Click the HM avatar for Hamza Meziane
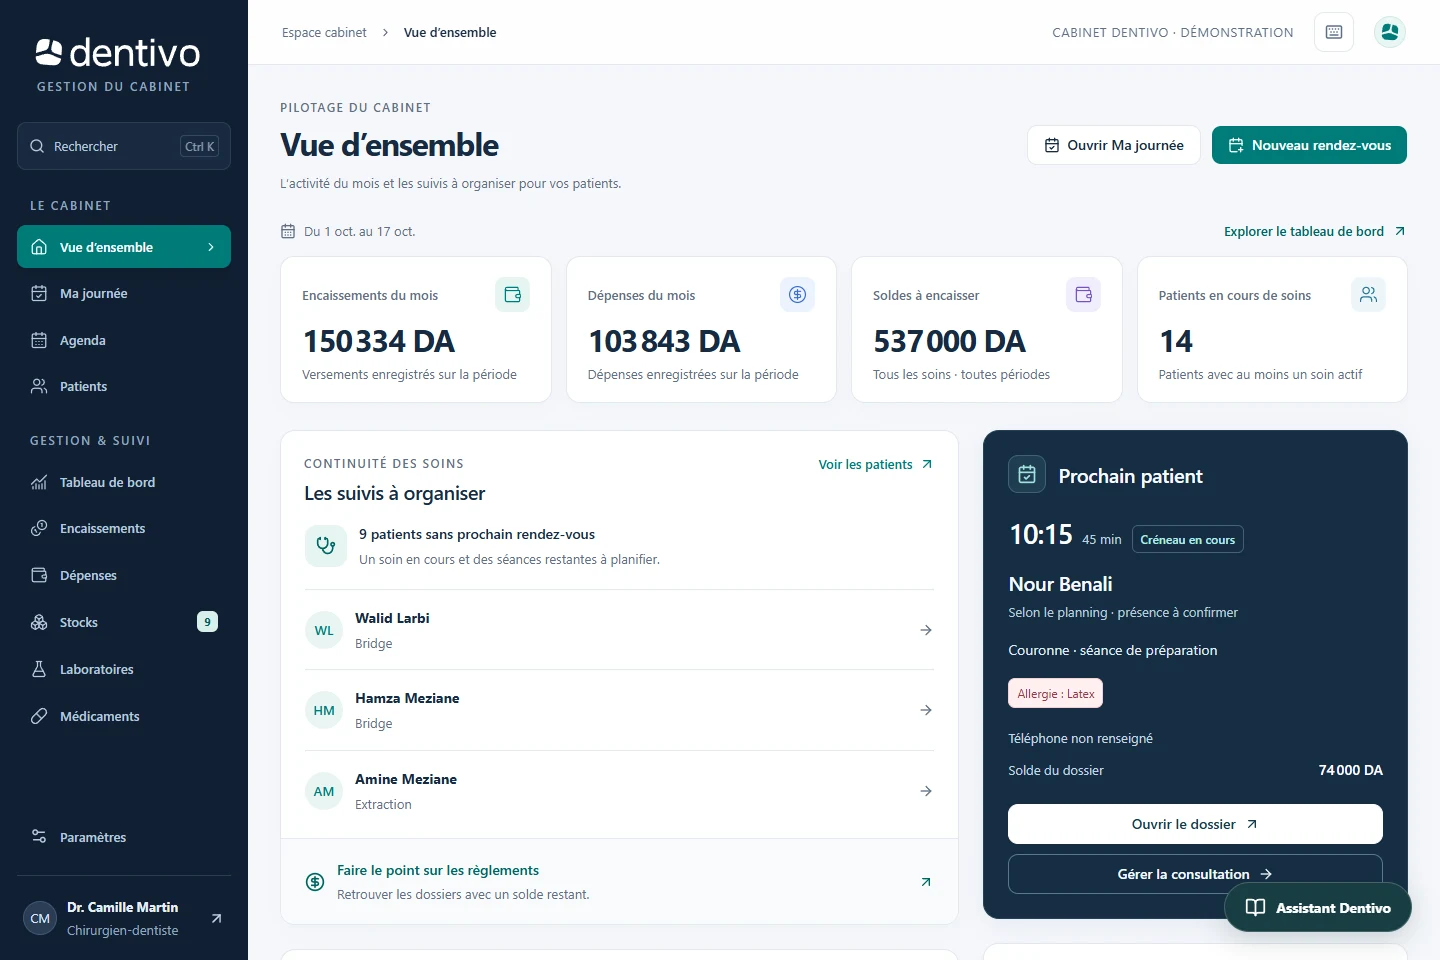The image size is (1440, 960). coord(324,710)
